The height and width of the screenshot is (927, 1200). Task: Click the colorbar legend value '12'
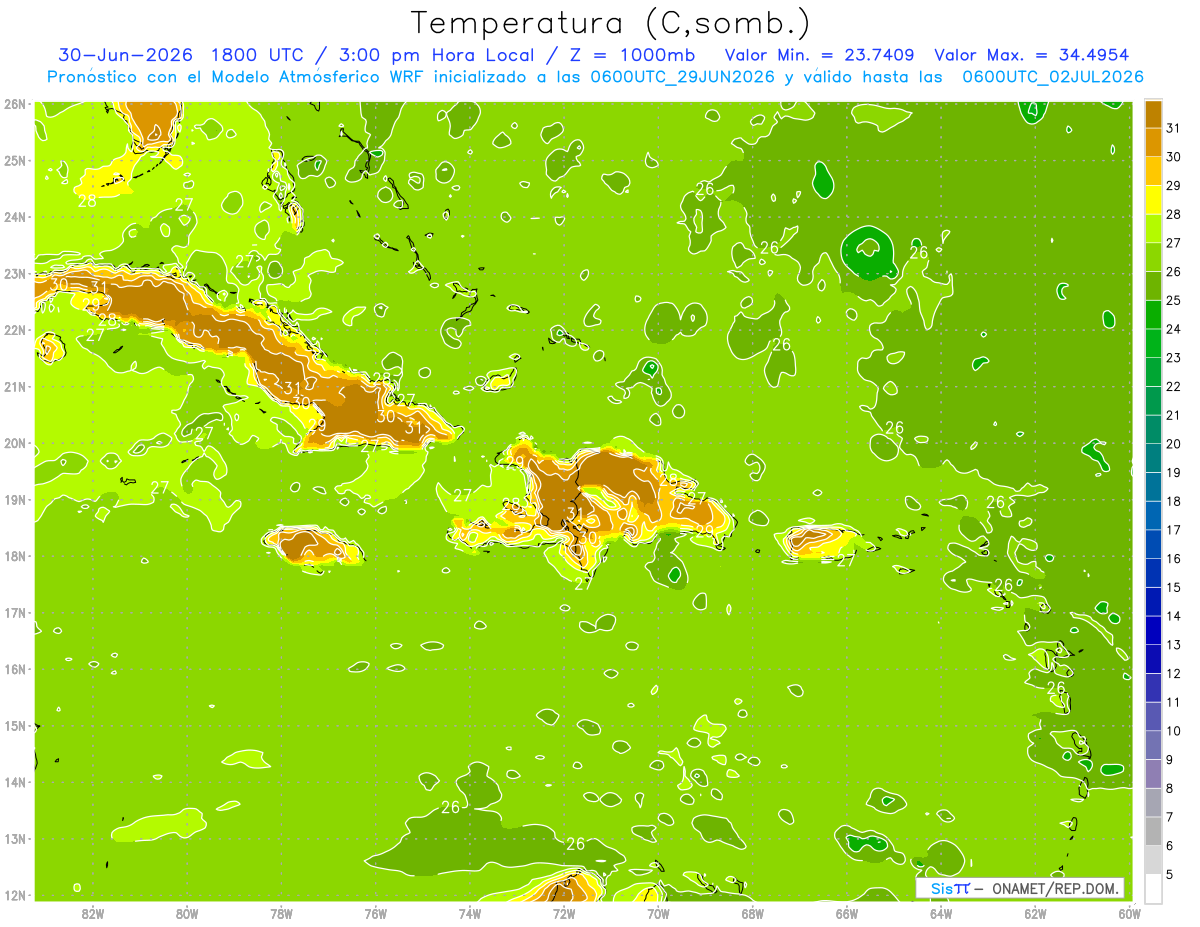click(1174, 674)
